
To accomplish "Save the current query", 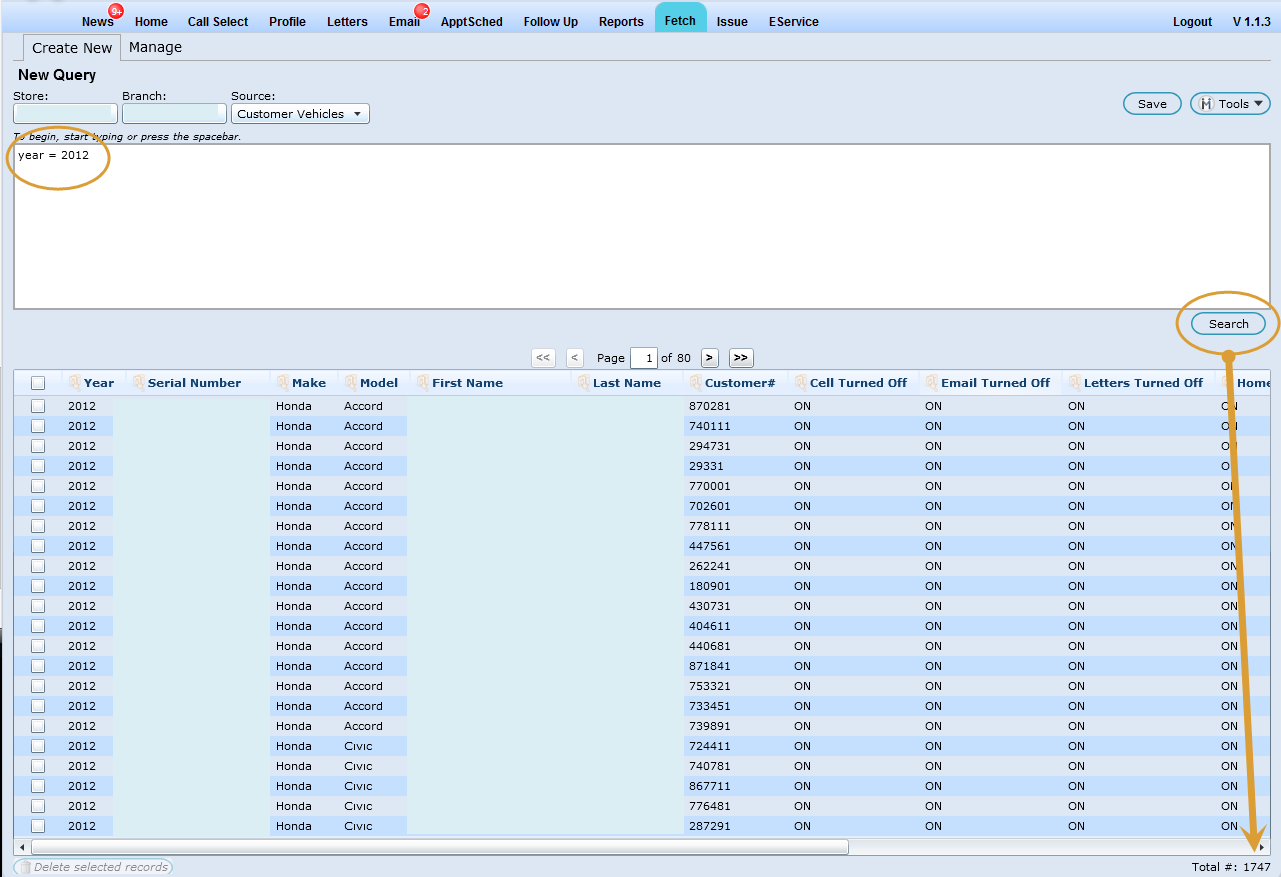I will [1152, 104].
